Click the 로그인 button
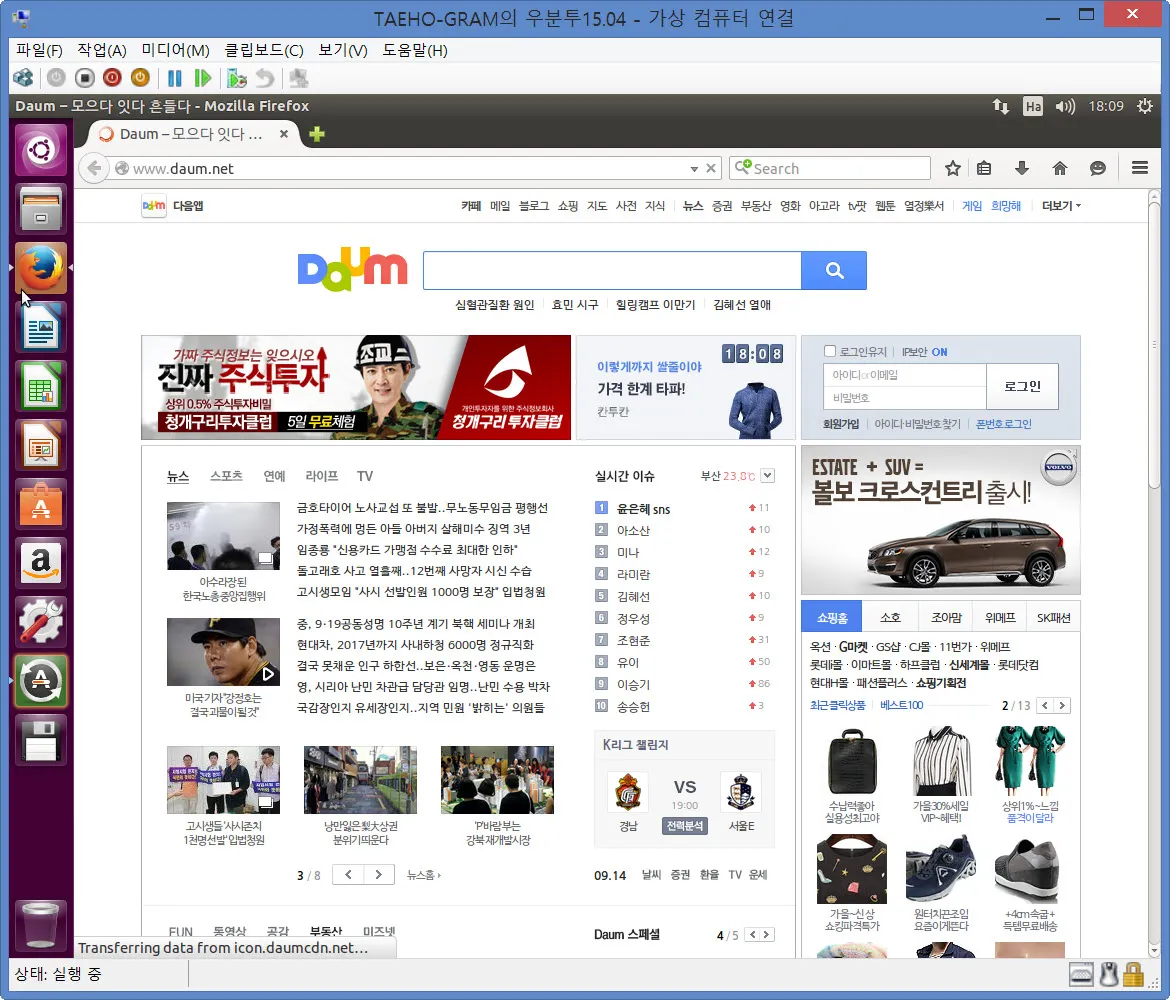Image resolution: width=1170 pixels, height=1000 pixels. (1022, 386)
